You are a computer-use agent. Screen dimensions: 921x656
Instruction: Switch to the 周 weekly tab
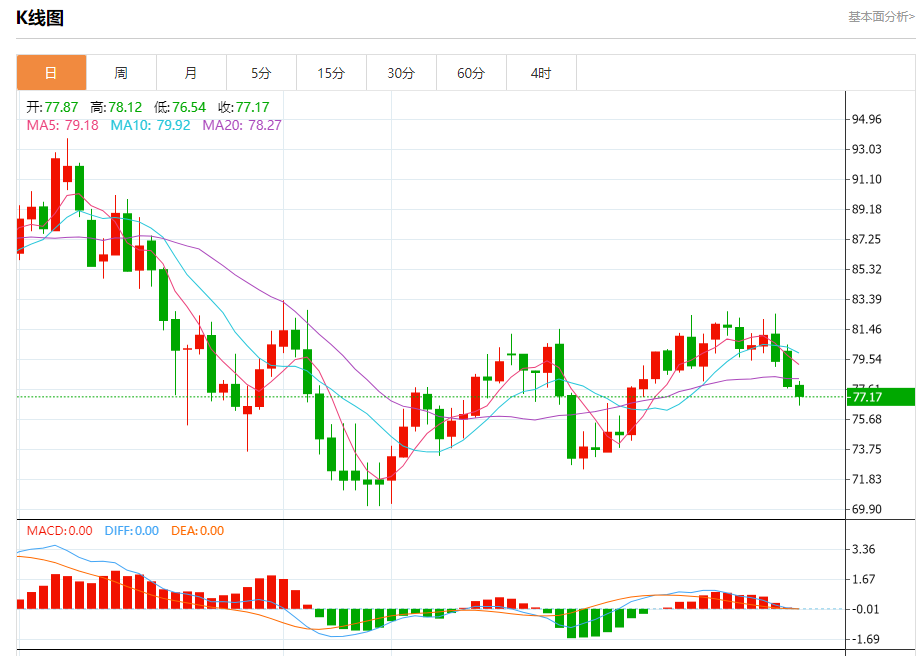(121, 73)
